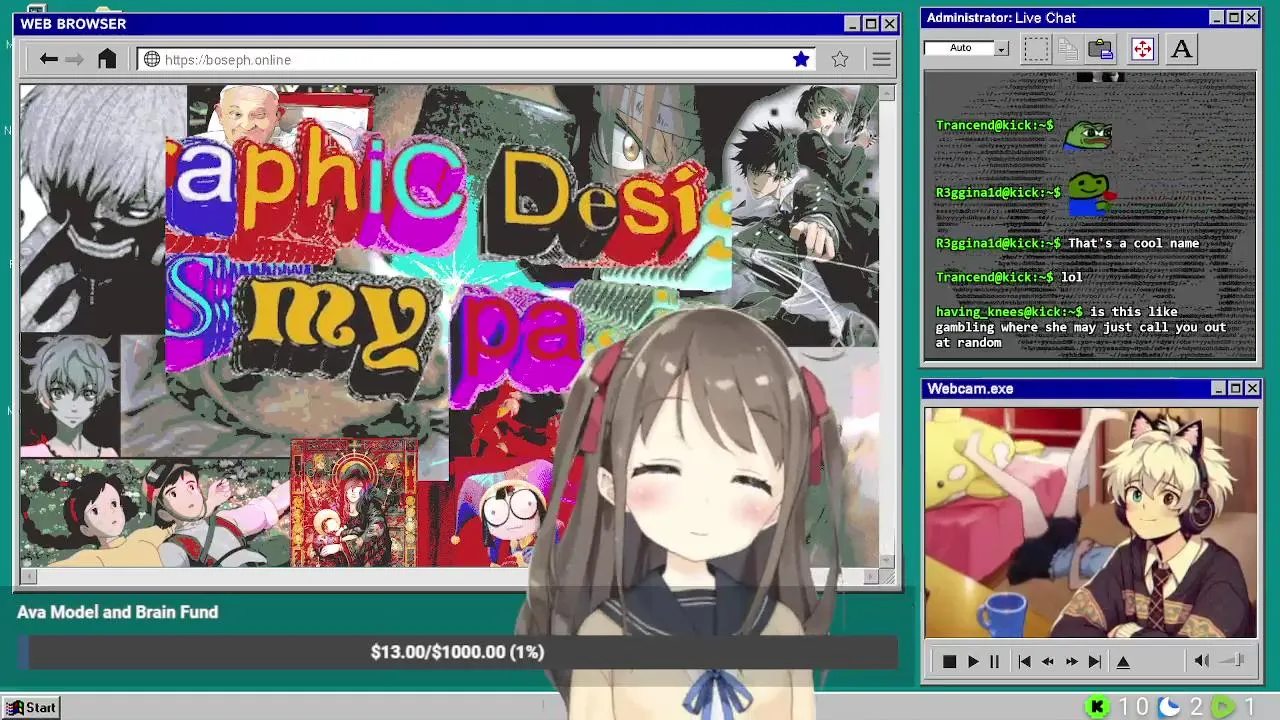The height and width of the screenshot is (720, 1280).
Task: Click Trancend's pepe emote message
Action: click(1087, 134)
